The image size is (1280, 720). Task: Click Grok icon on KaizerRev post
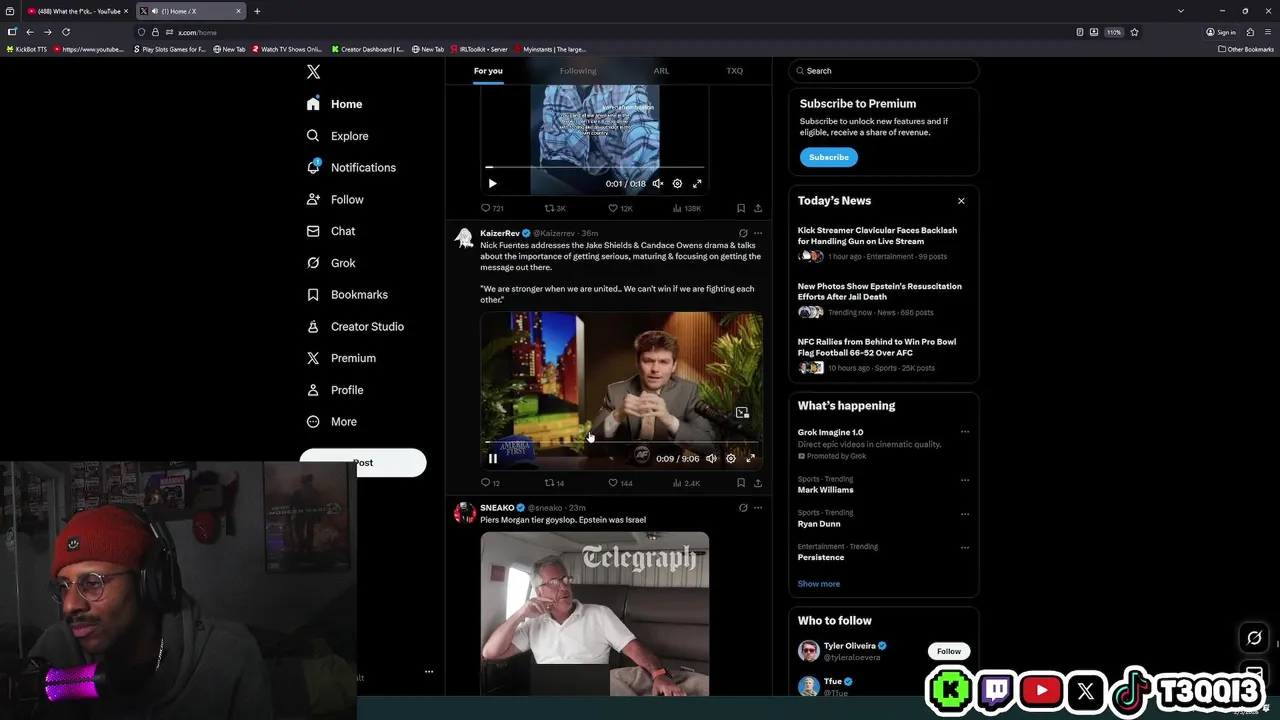coord(742,233)
